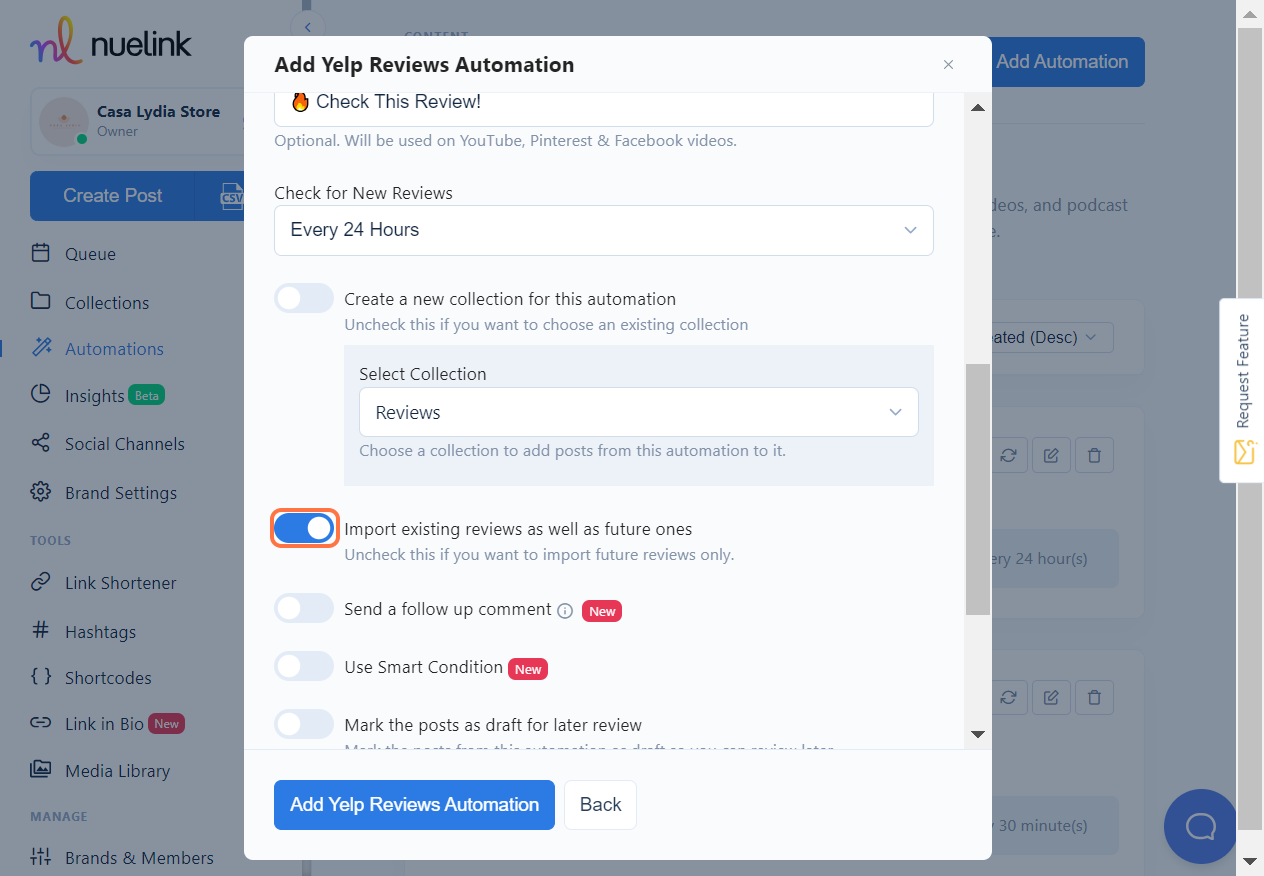Click the Create Post button
Image resolution: width=1264 pixels, height=876 pixels.
pyautogui.click(x=112, y=196)
